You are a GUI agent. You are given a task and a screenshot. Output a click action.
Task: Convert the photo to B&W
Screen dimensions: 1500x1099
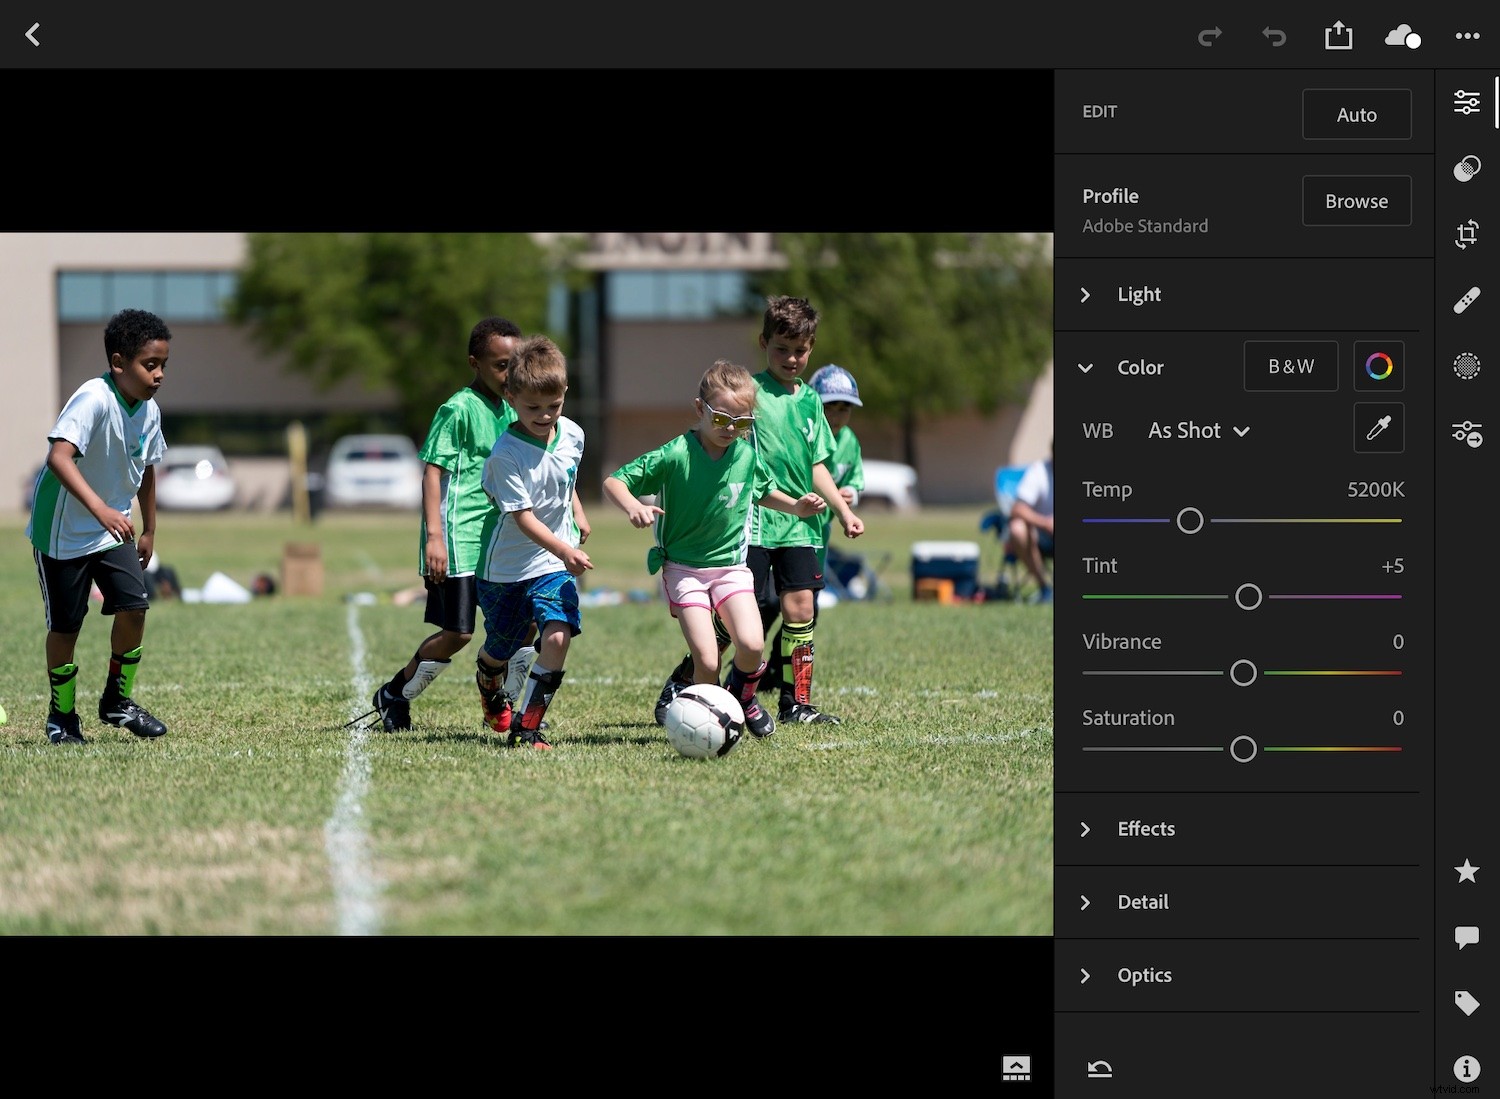click(x=1290, y=366)
